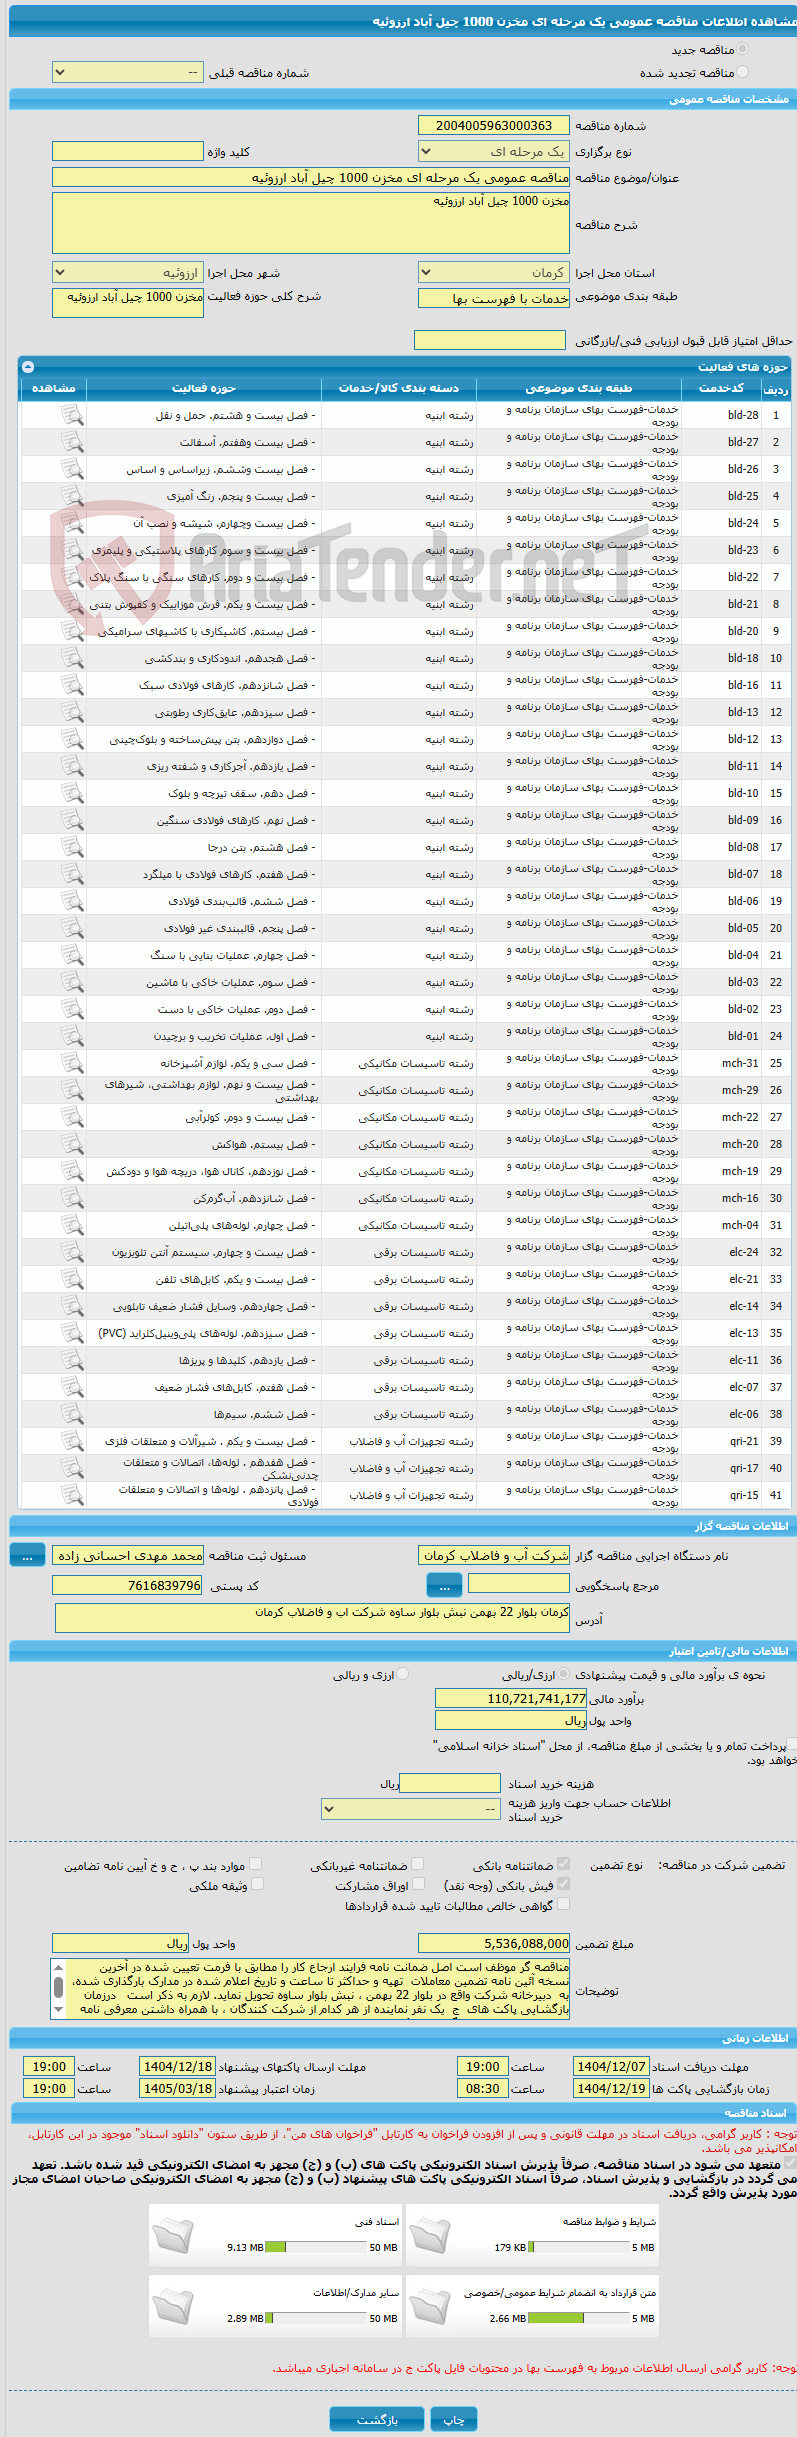Open the شرایط و ضوابط مناقصه folder icon
The image size is (797, 2437).
point(430,2235)
